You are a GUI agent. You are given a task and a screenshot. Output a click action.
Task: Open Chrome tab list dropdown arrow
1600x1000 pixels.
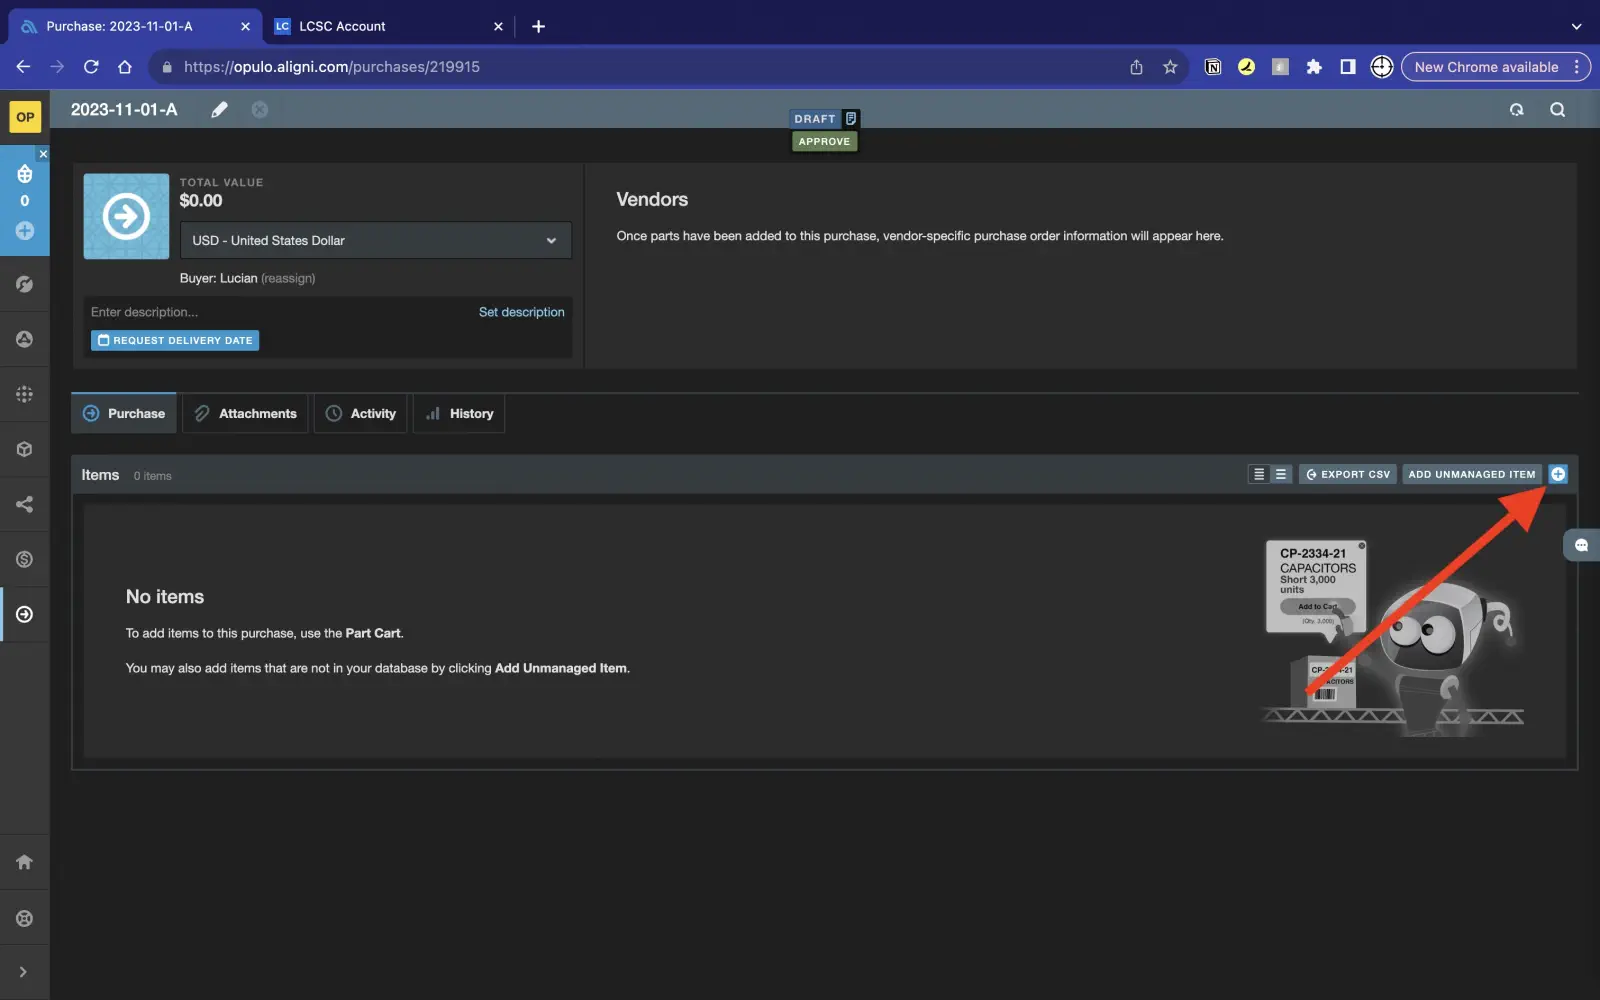coord(1576,26)
